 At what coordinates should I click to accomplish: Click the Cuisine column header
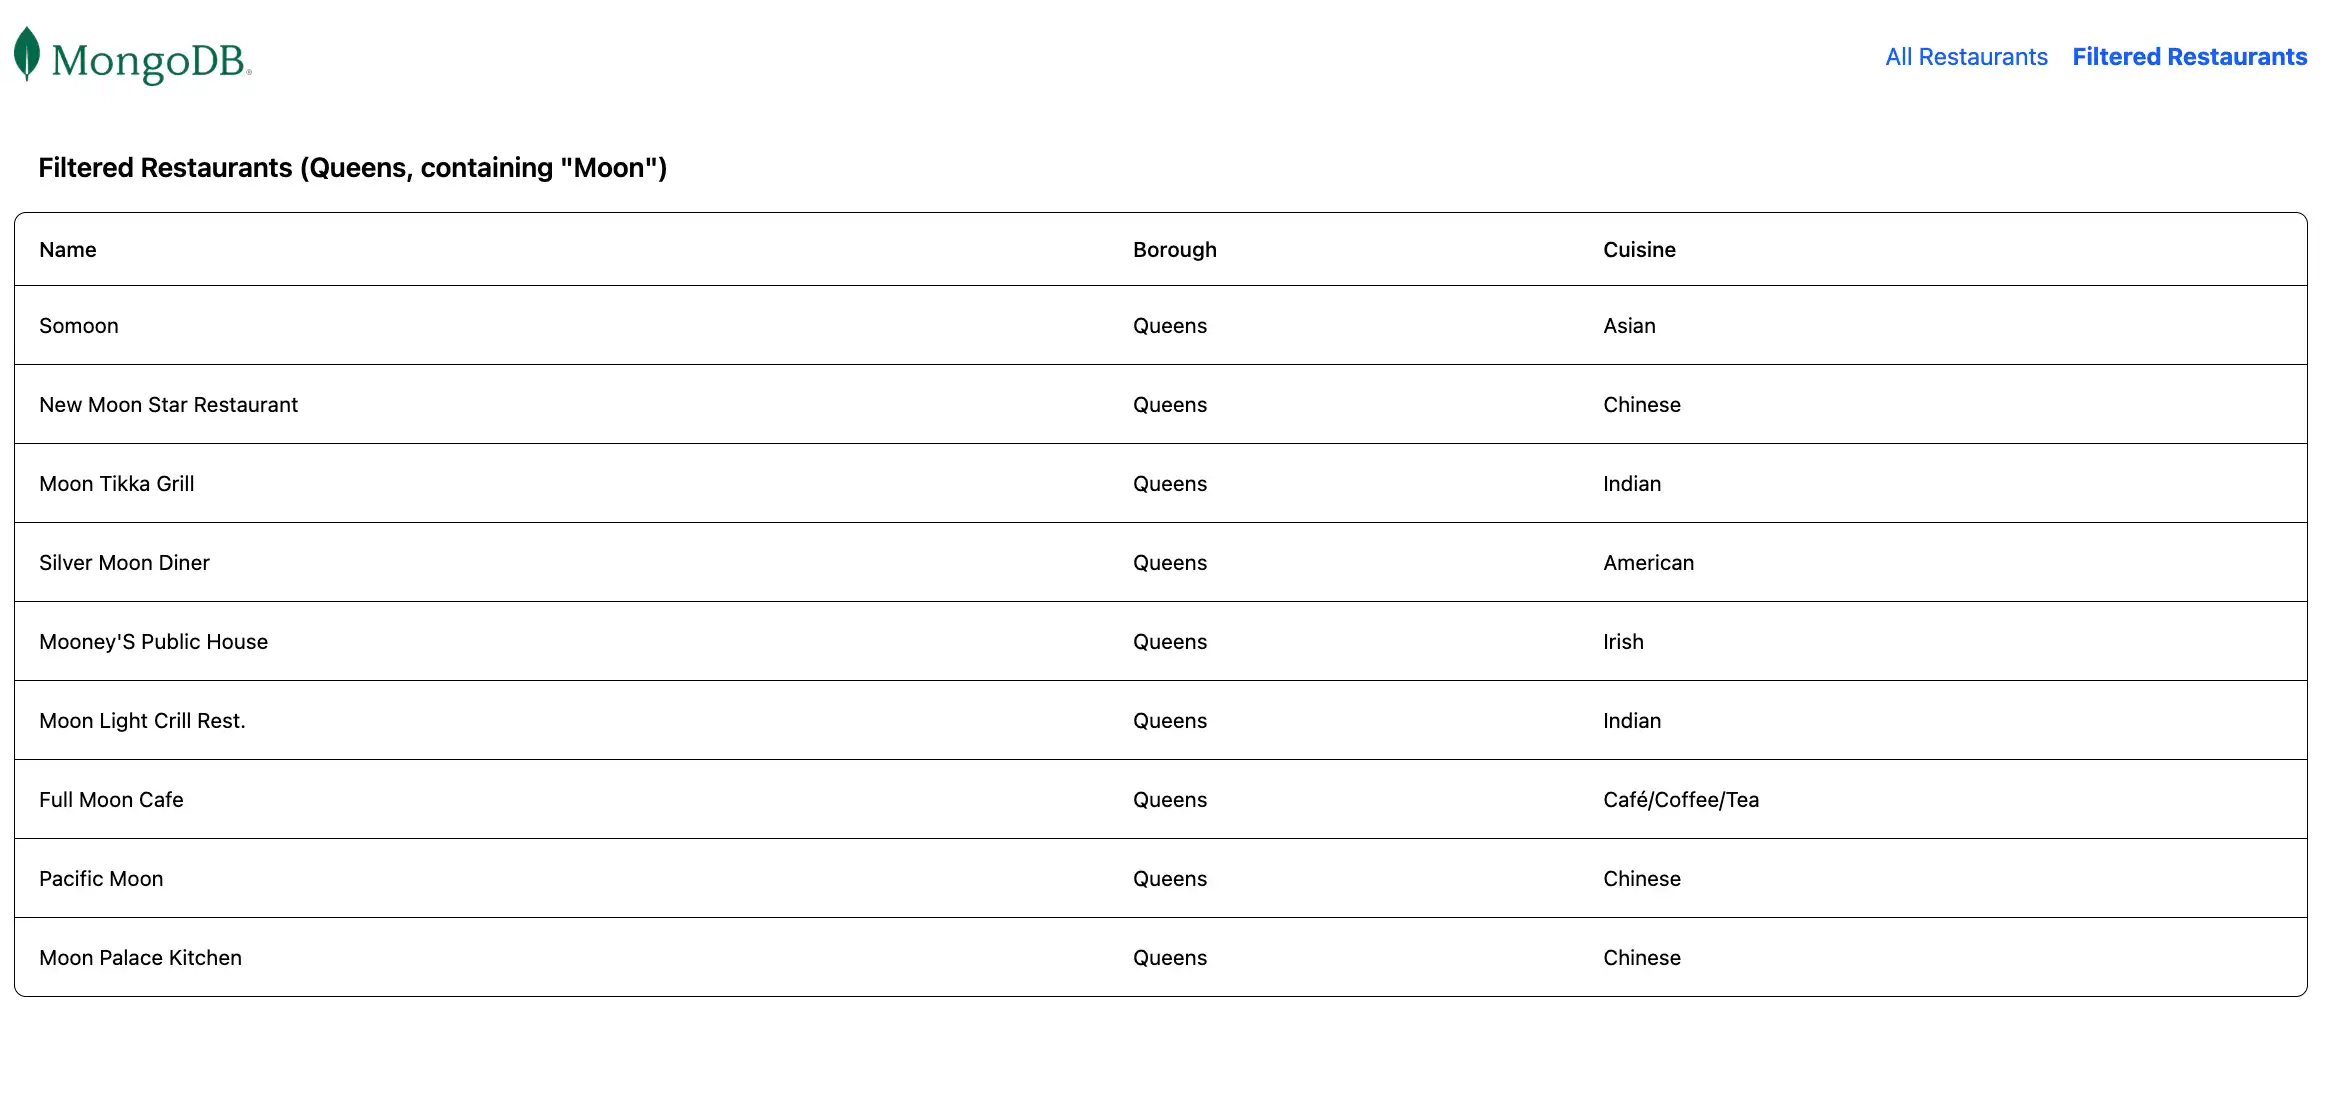(1639, 250)
